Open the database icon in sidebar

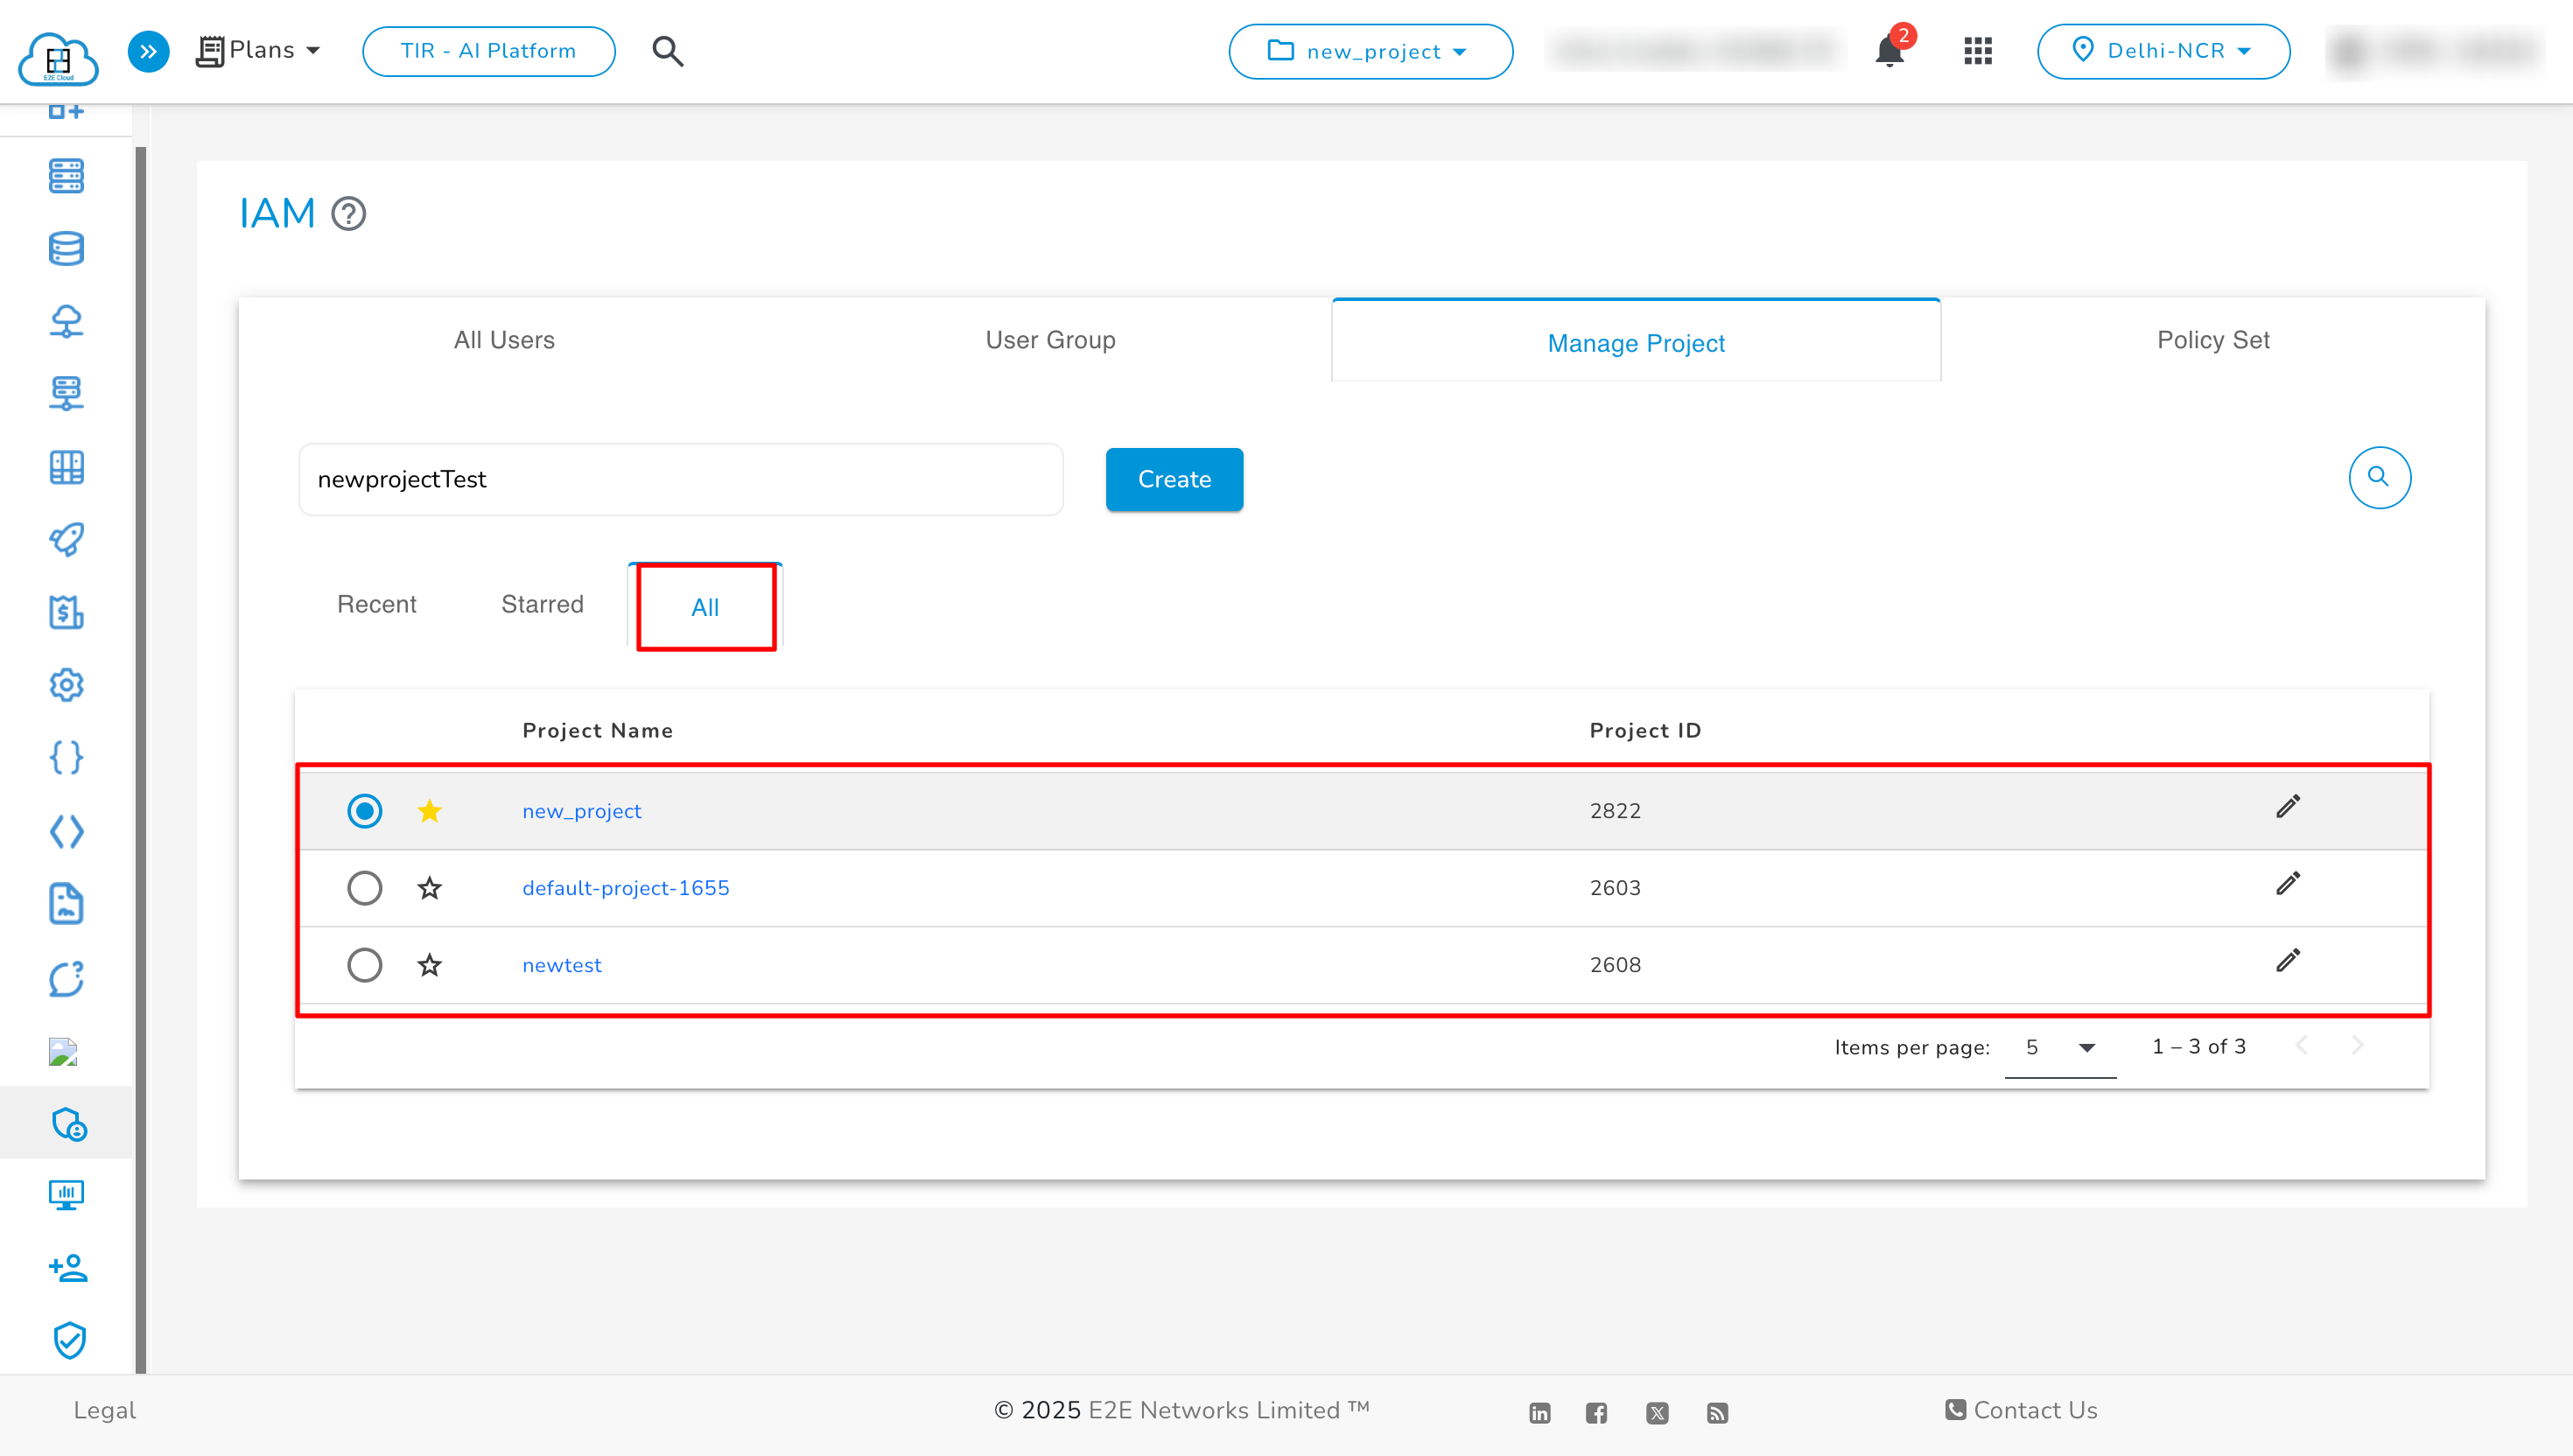pos(66,248)
